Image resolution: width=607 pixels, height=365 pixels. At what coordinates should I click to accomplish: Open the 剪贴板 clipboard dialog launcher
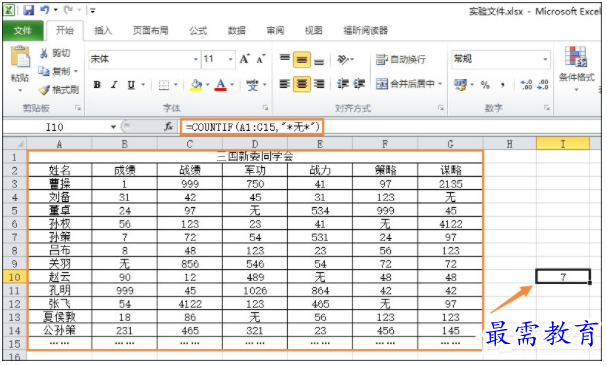click(x=78, y=108)
